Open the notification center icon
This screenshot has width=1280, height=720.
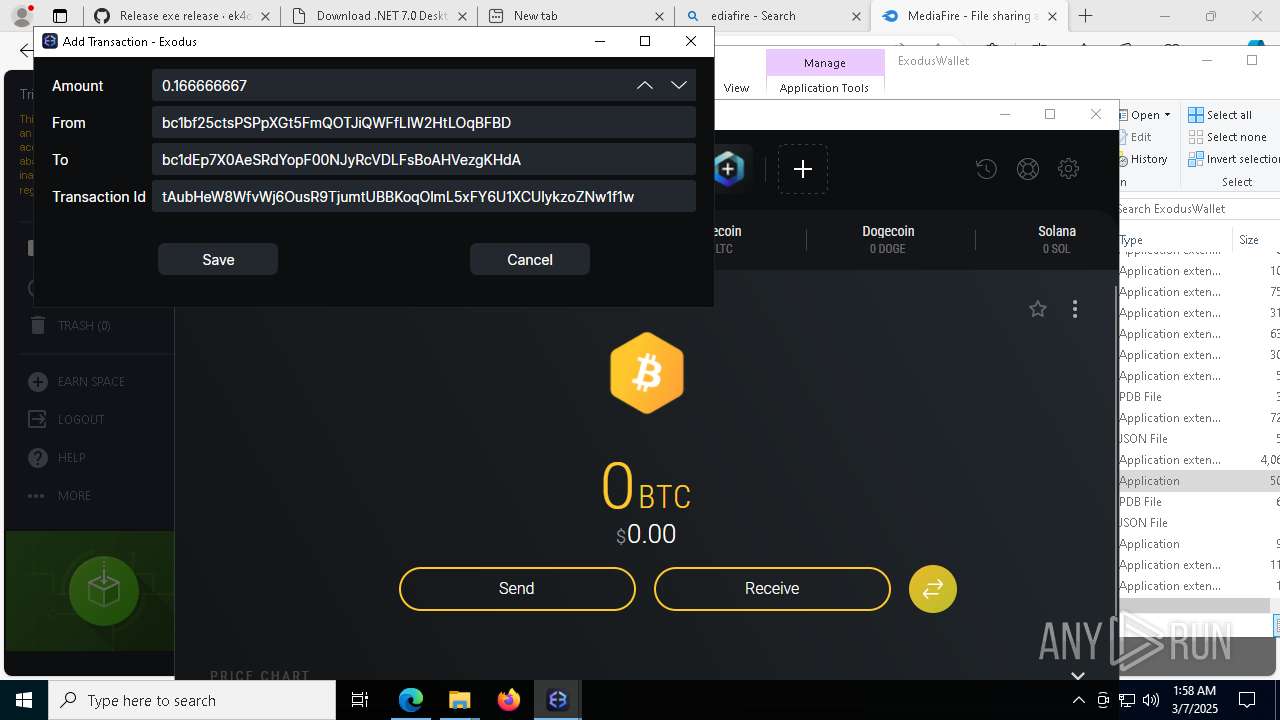tap(1247, 700)
